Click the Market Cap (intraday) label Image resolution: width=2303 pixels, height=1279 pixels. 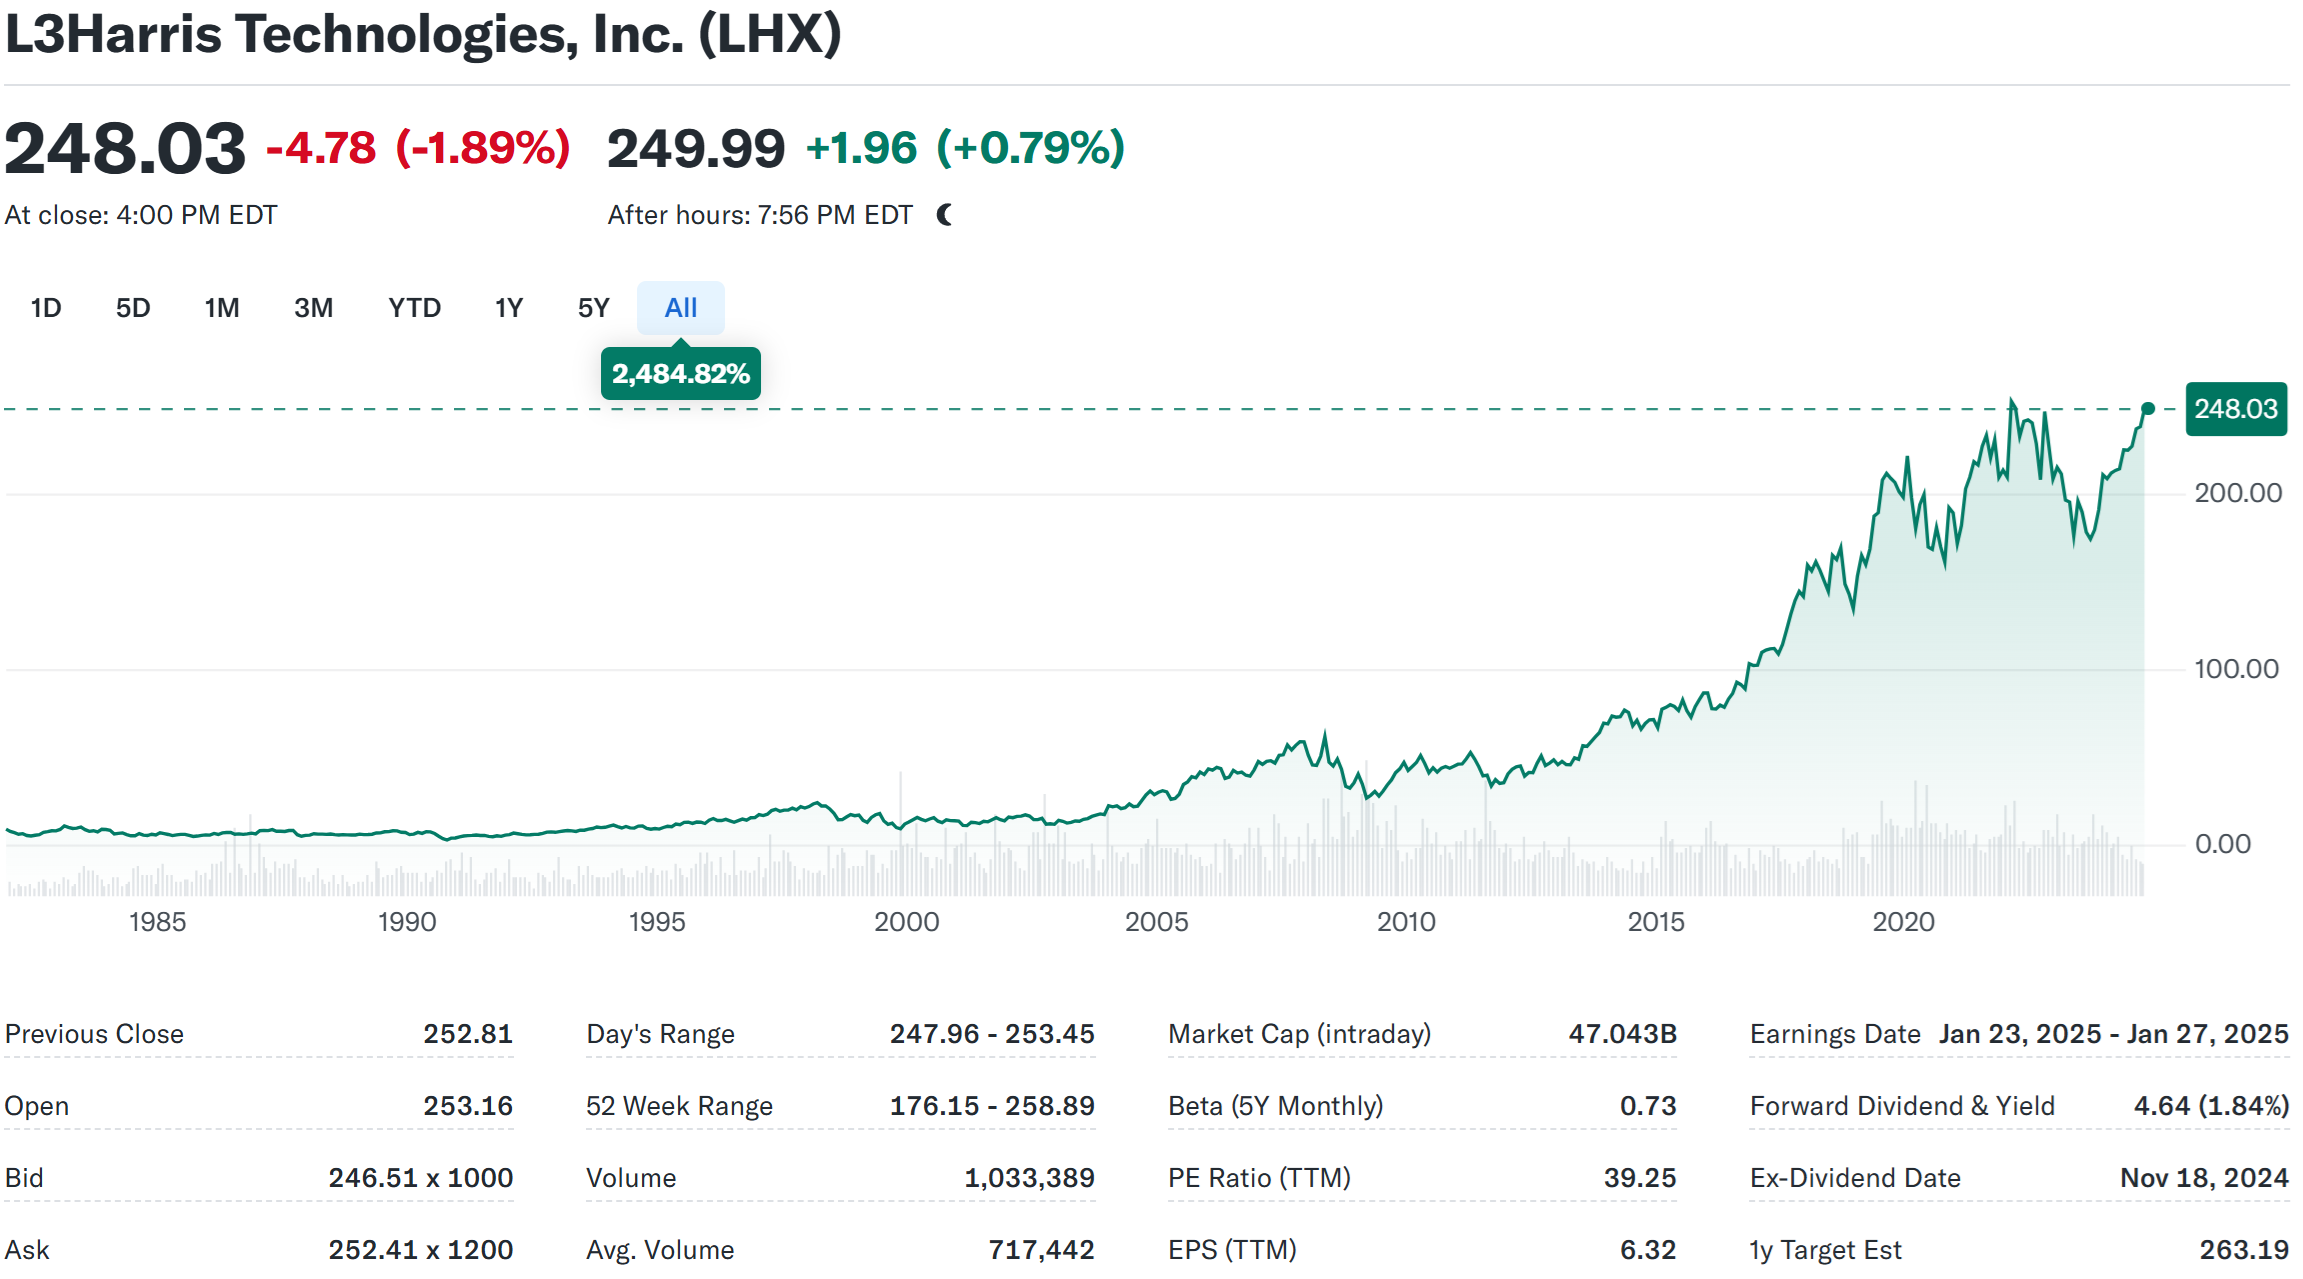click(x=1300, y=1034)
